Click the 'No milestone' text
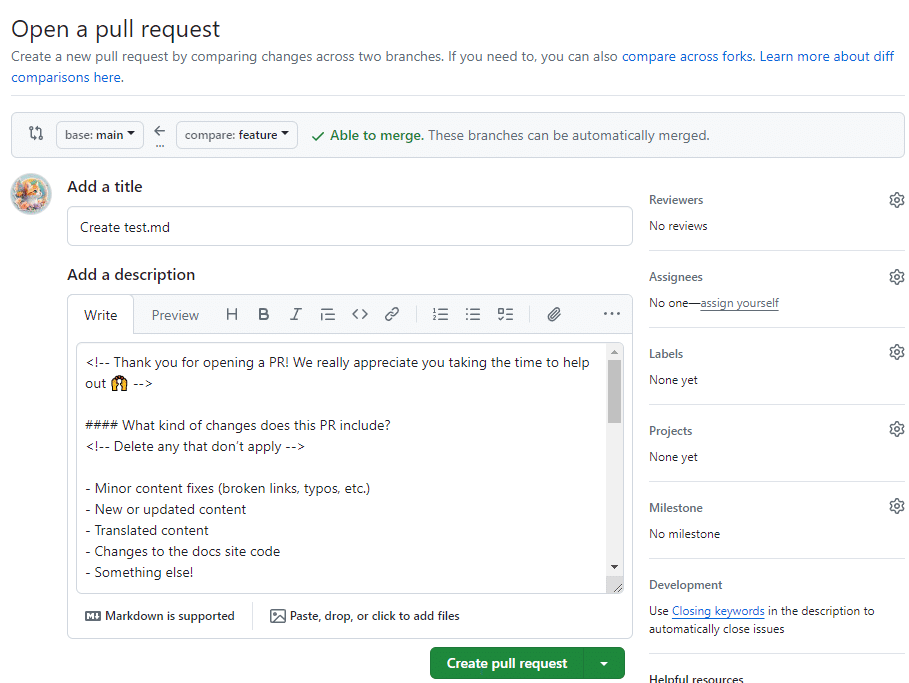This screenshot has width=909, height=683. click(x=685, y=534)
